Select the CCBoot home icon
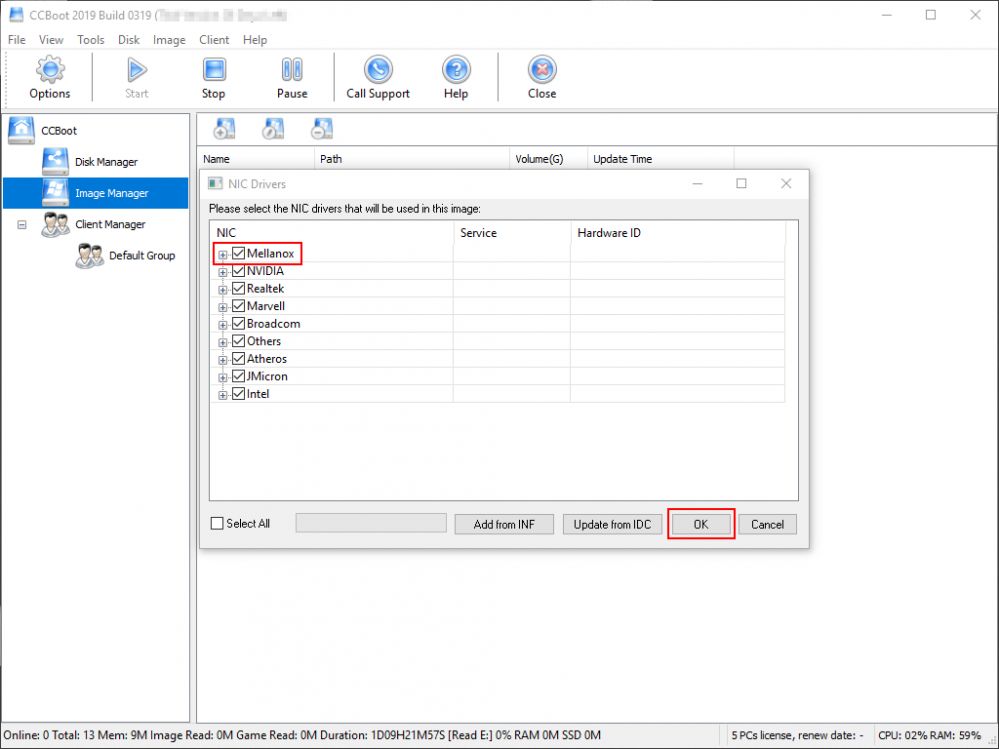 click(x=22, y=131)
